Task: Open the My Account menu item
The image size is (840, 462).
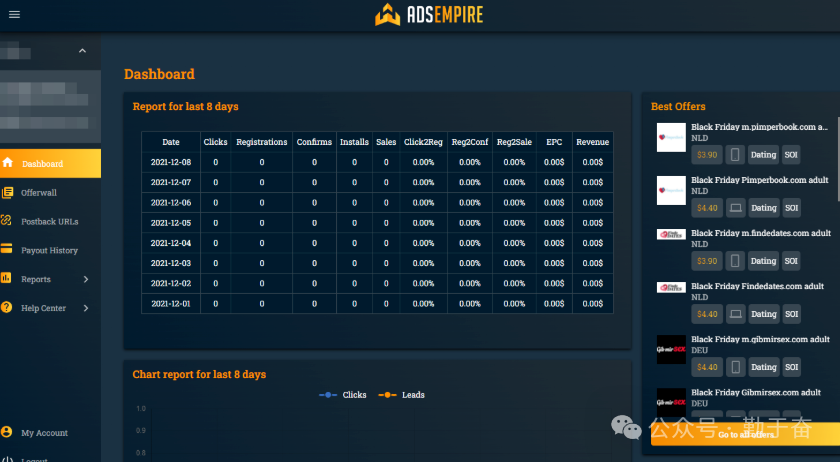Action: [50, 433]
